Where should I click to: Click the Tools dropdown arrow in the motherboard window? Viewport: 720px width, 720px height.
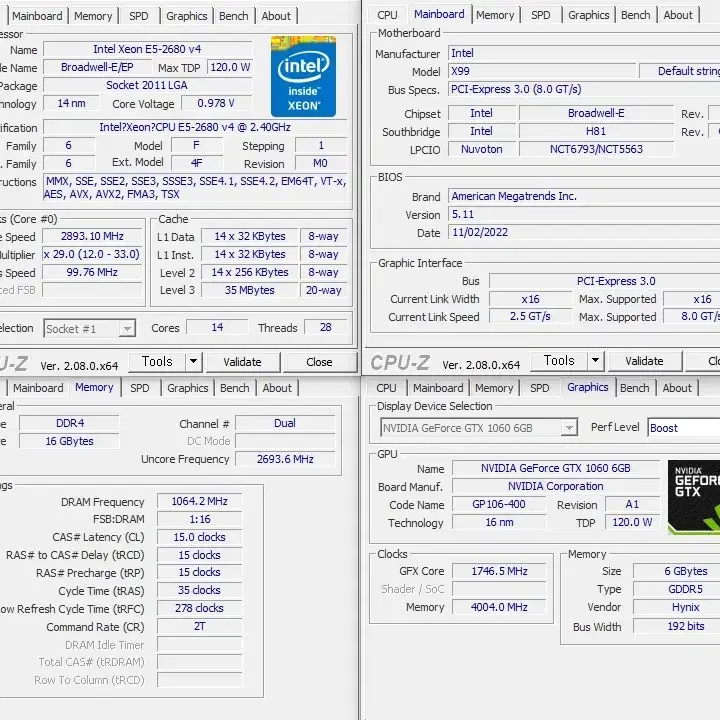pyautogui.click(x=596, y=361)
